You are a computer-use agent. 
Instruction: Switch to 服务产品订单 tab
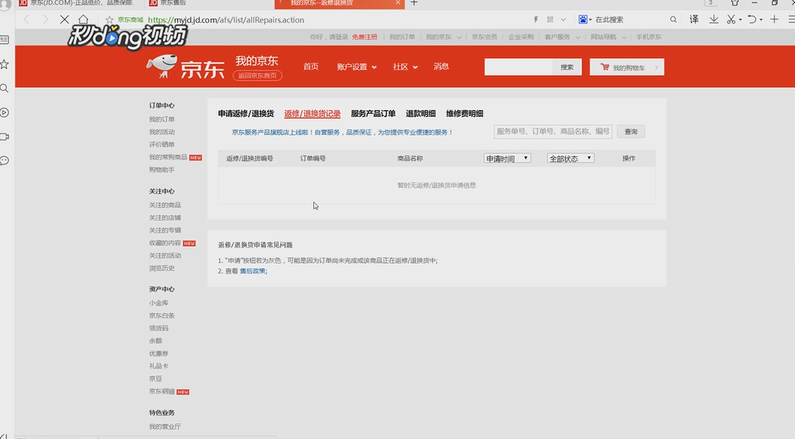pyautogui.click(x=373, y=114)
